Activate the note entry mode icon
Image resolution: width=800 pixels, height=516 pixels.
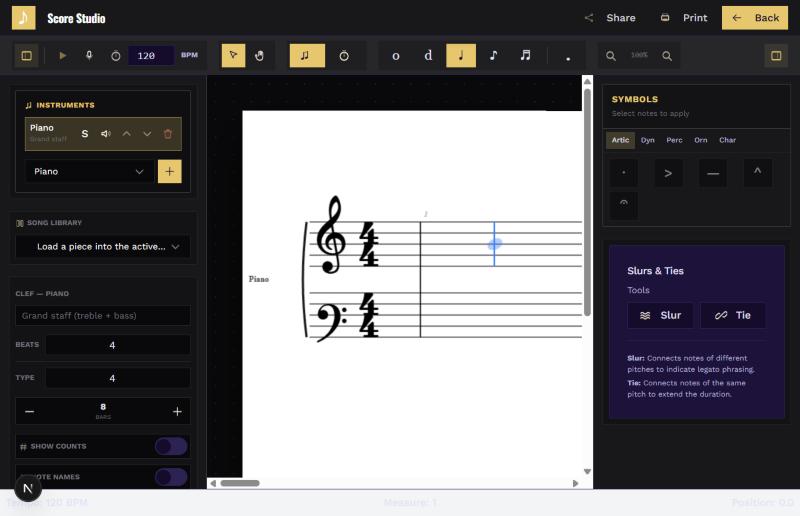[307, 56]
